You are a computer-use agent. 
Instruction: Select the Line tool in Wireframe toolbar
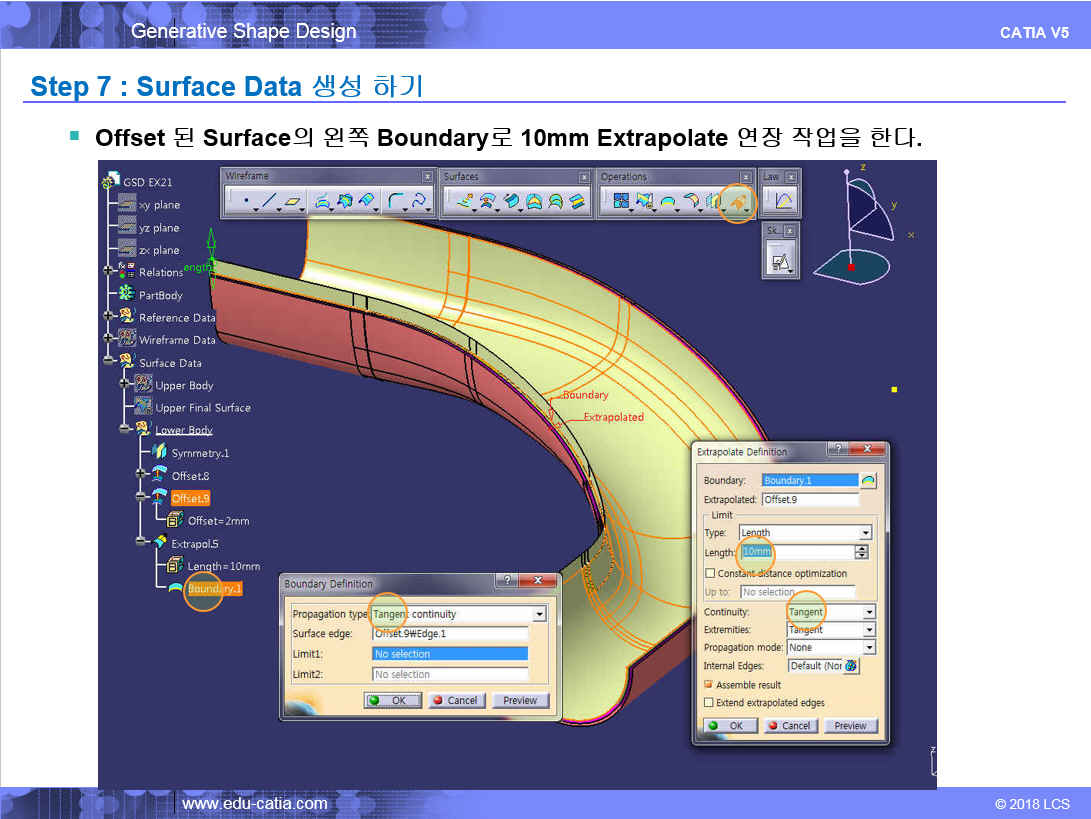tap(268, 202)
